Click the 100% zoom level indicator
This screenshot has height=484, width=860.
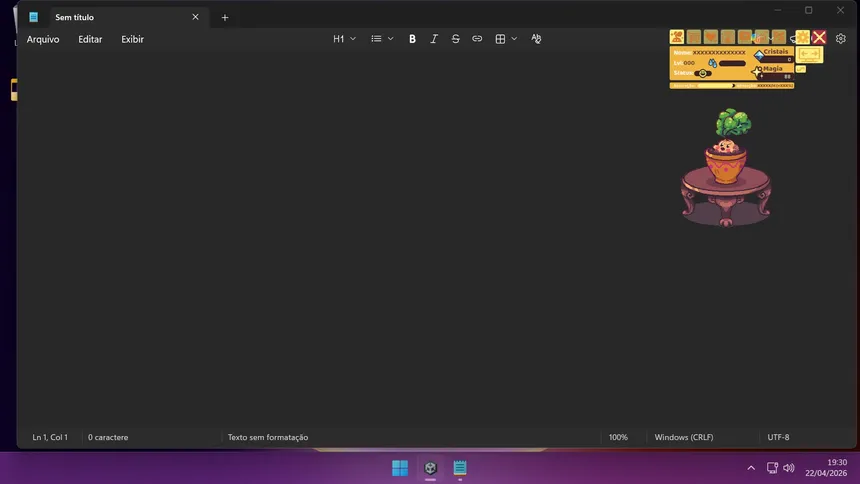(618, 437)
